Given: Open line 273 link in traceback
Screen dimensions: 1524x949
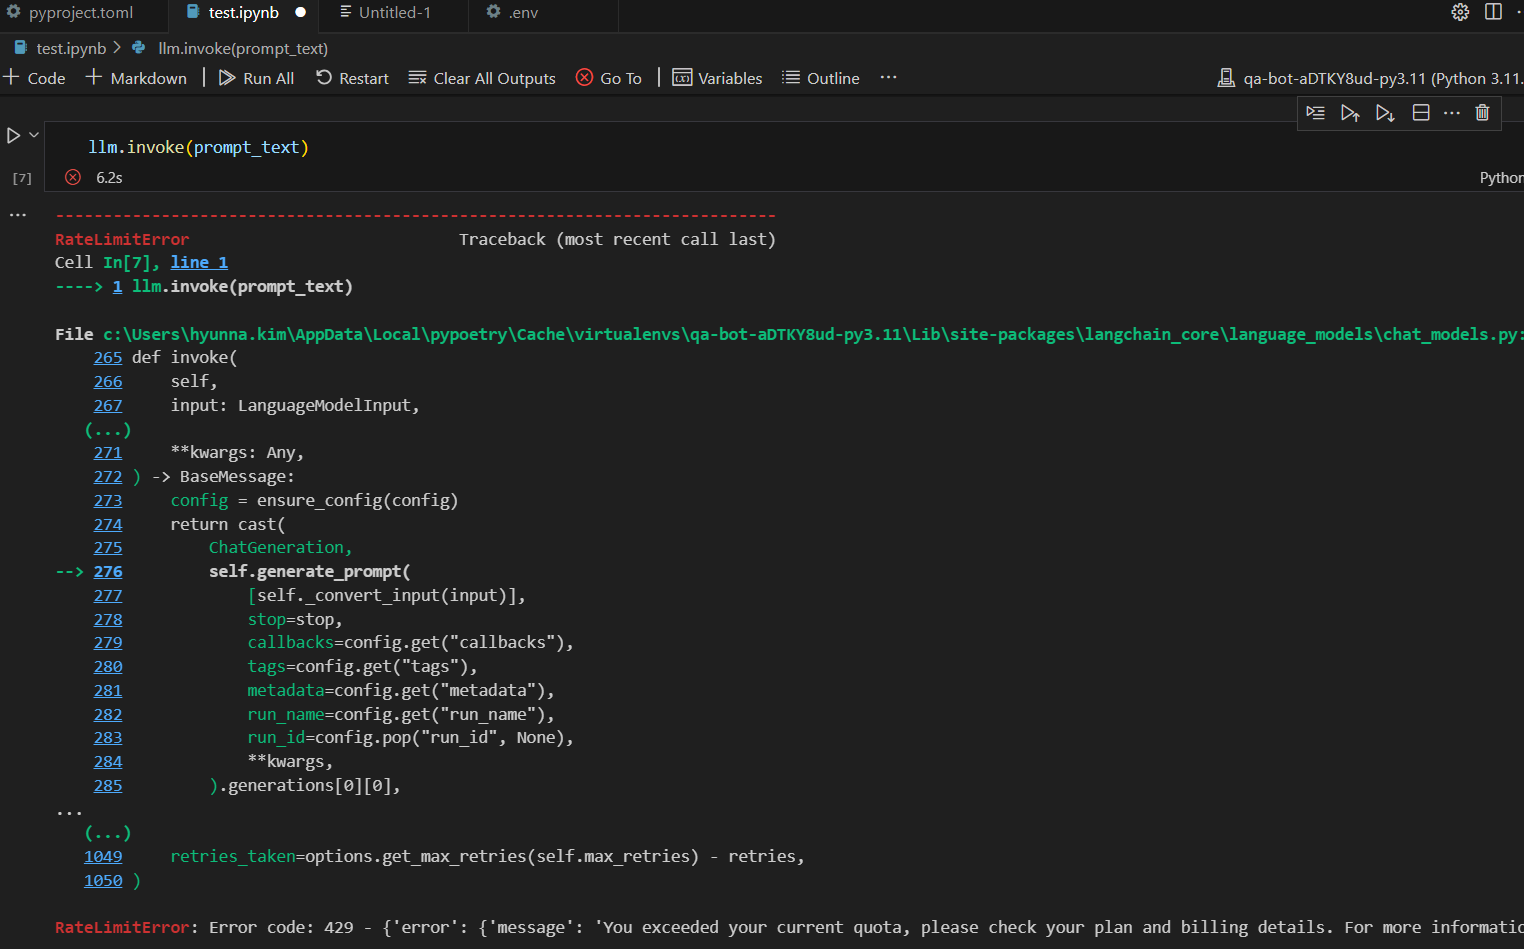Looking at the screenshot, I should pos(108,500).
